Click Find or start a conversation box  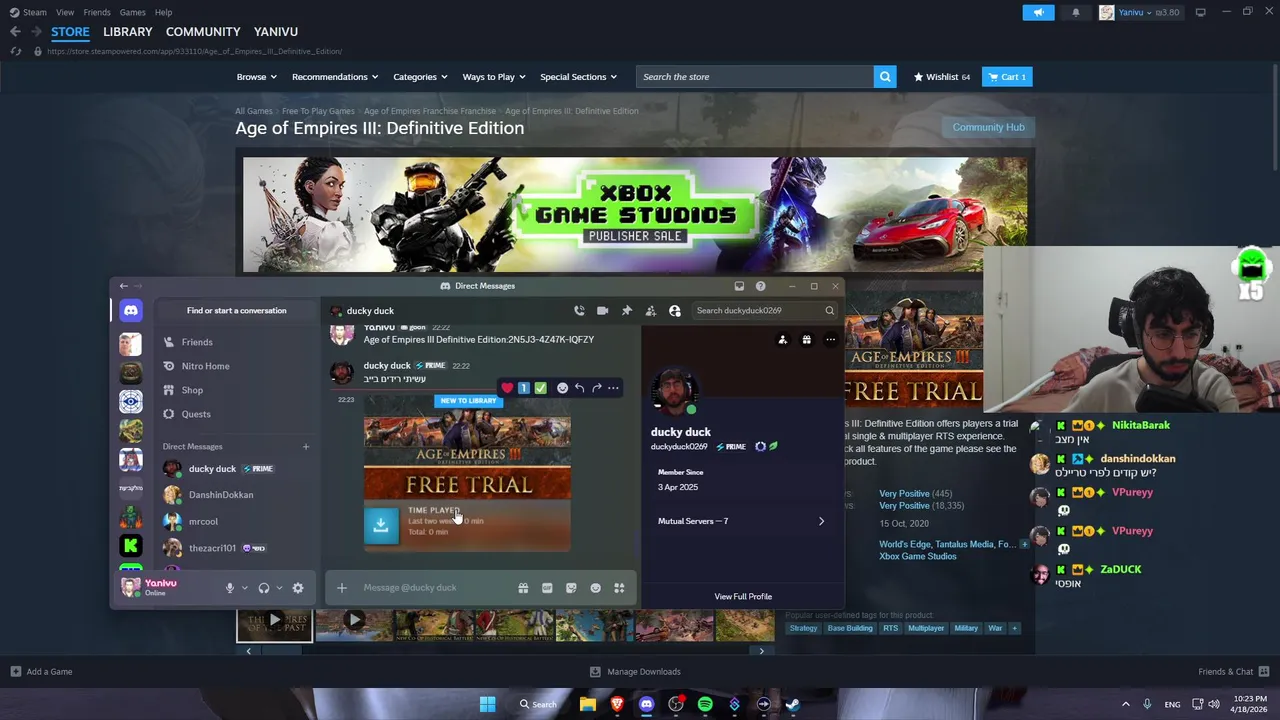pos(237,311)
